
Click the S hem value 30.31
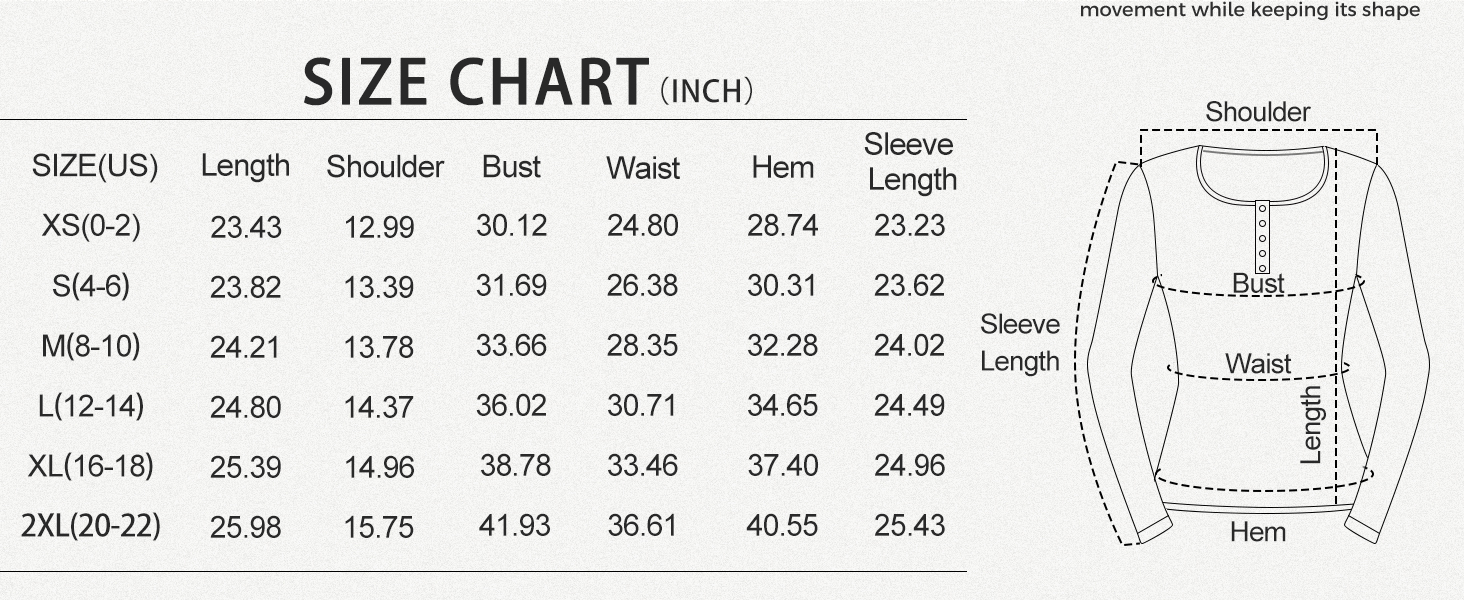(x=782, y=286)
